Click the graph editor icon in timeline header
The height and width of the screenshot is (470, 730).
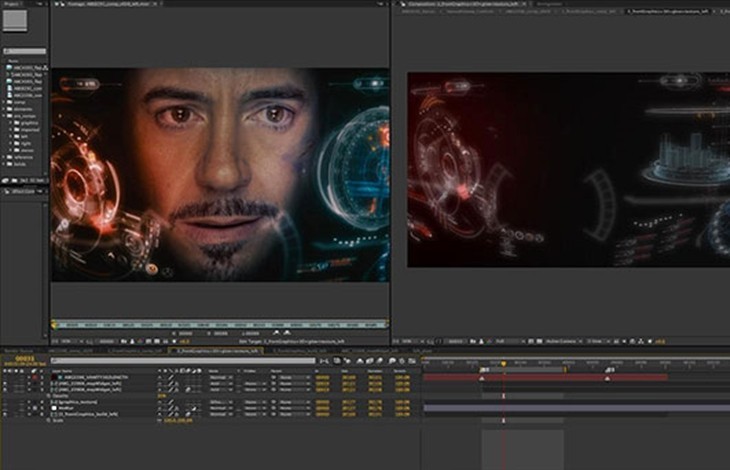pyautogui.click(x=412, y=361)
